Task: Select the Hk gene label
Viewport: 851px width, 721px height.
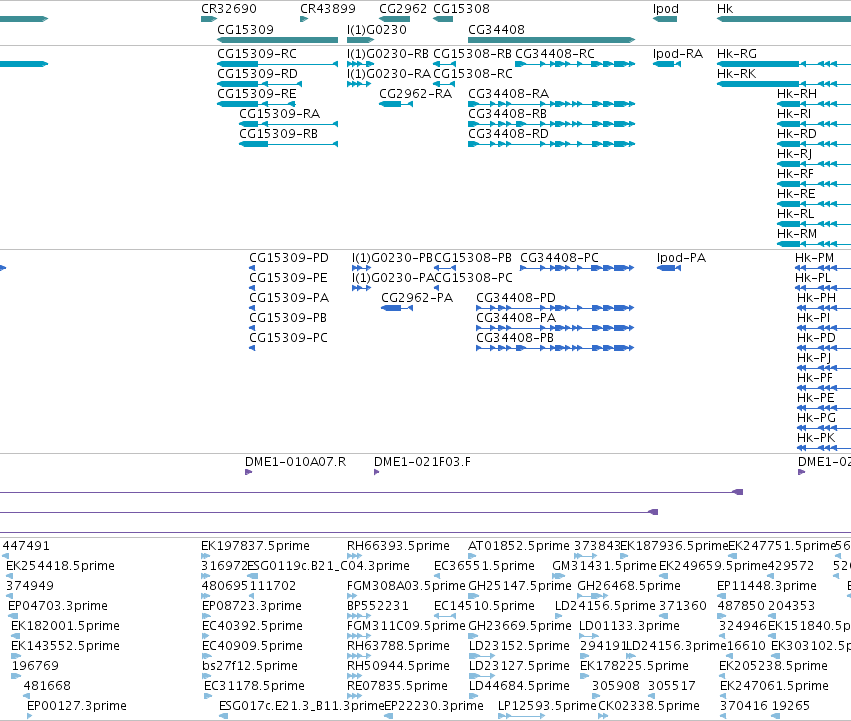Action: point(725,9)
